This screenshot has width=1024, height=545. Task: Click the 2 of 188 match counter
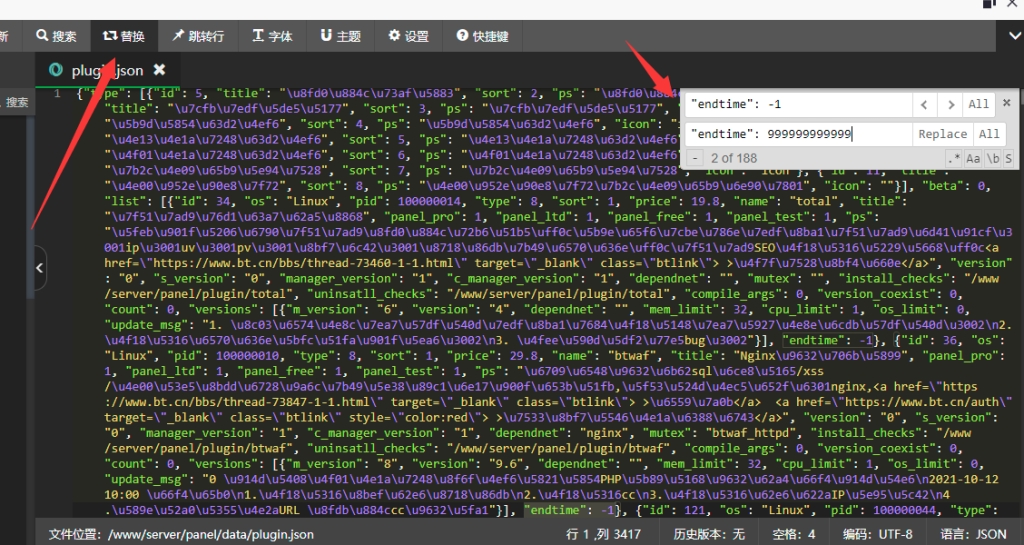point(733,158)
